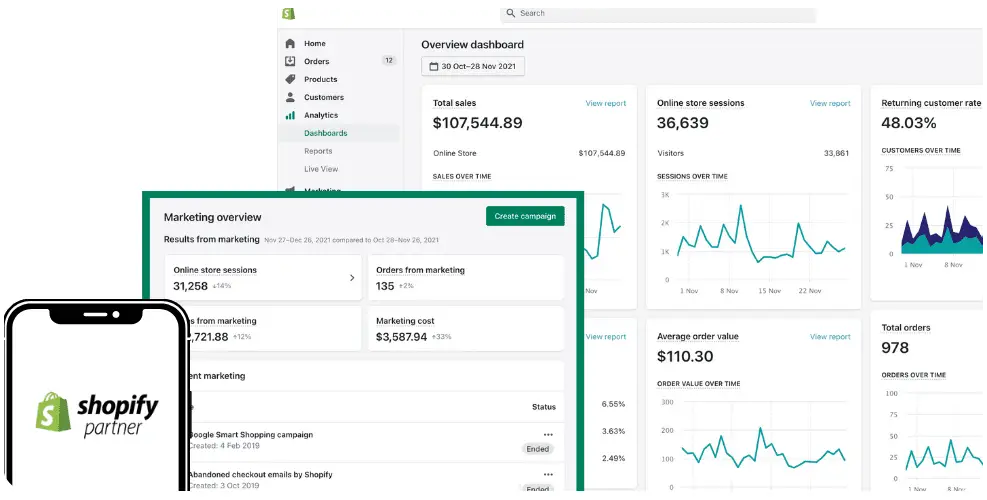Click the Overview dashboard title

point(472,45)
